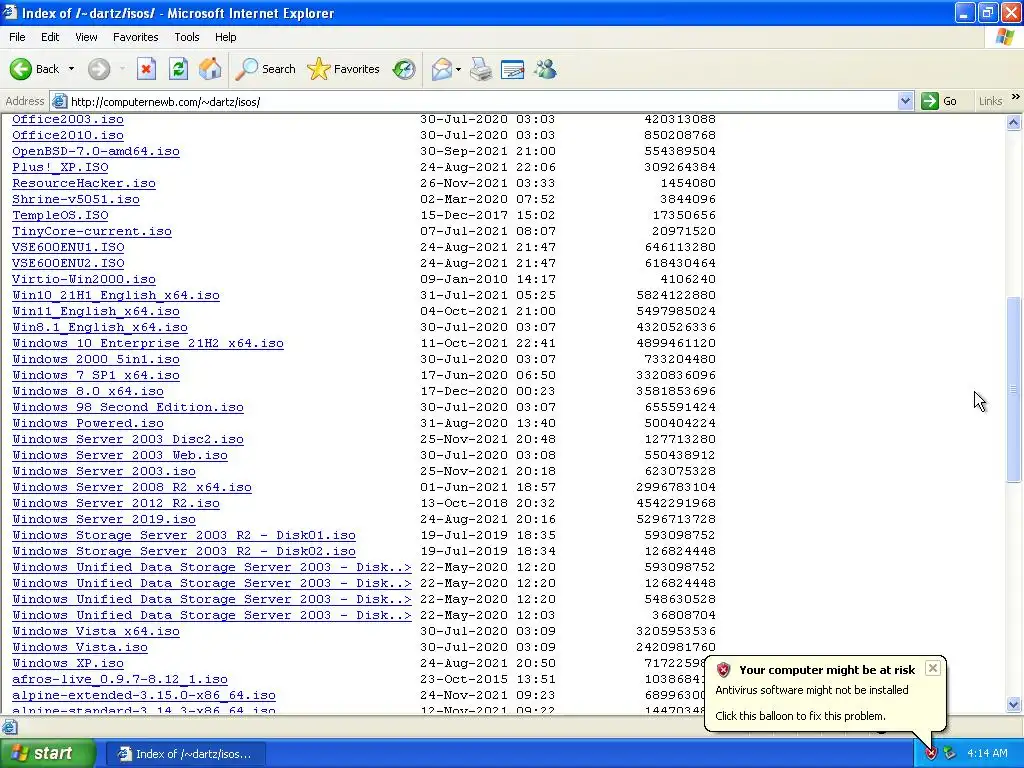Open the Windows Start menu
Screen dimensions: 1024x768
[47, 754]
